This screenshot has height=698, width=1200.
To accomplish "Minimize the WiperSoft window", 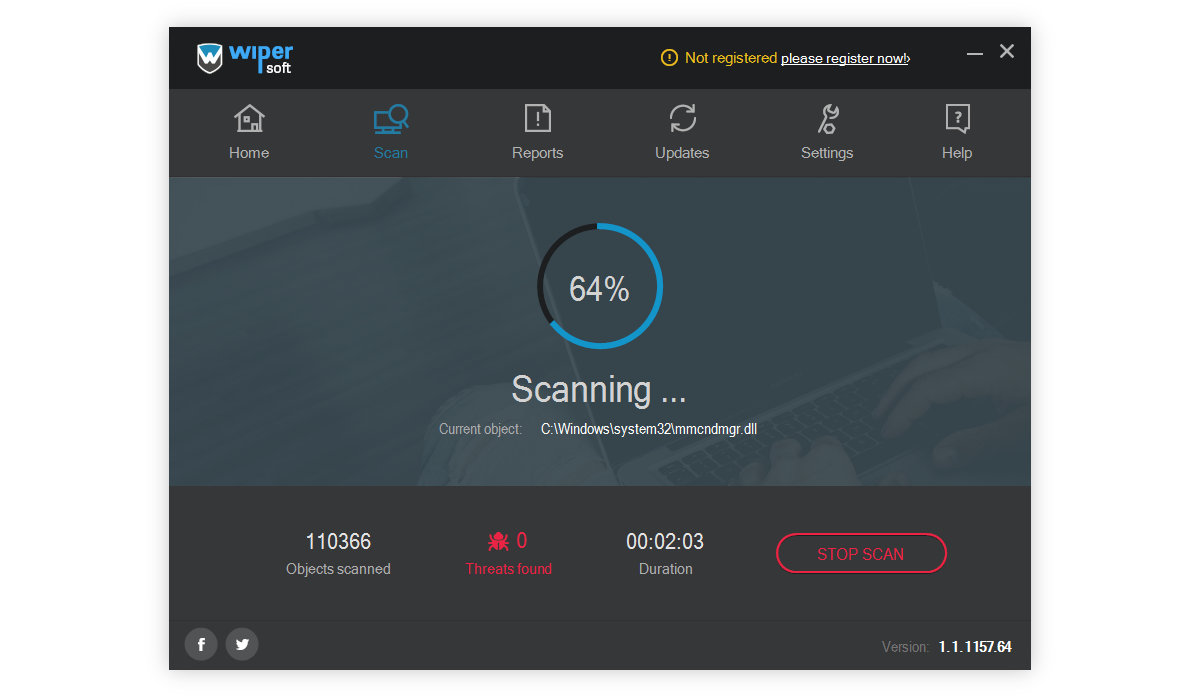I will coord(975,52).
